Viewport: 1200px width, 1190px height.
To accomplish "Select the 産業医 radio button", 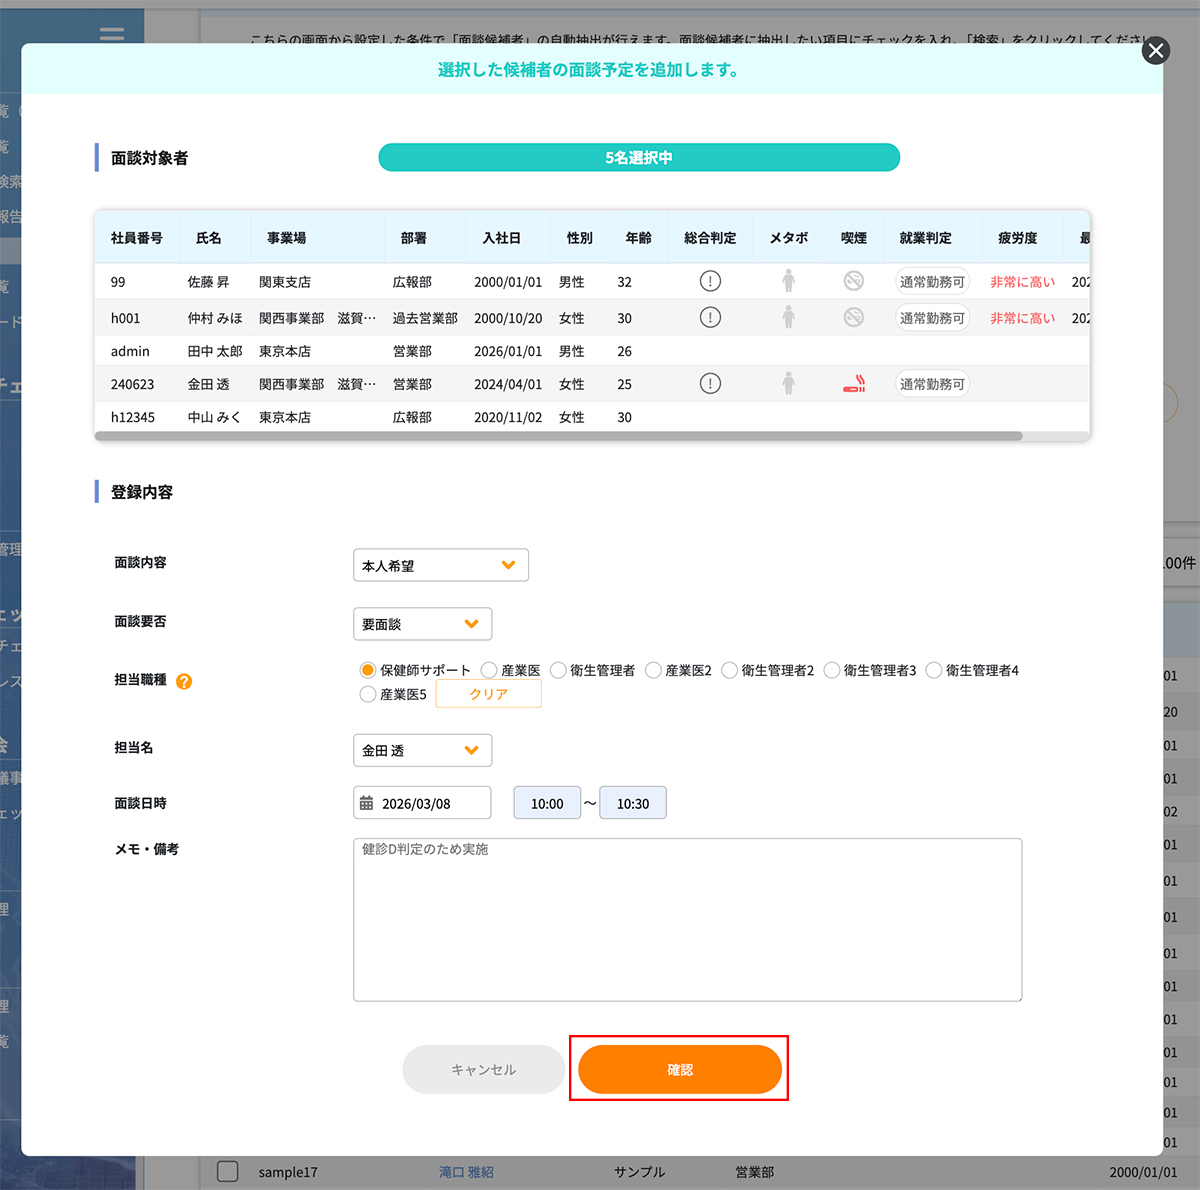I will (x=489, y=671).
